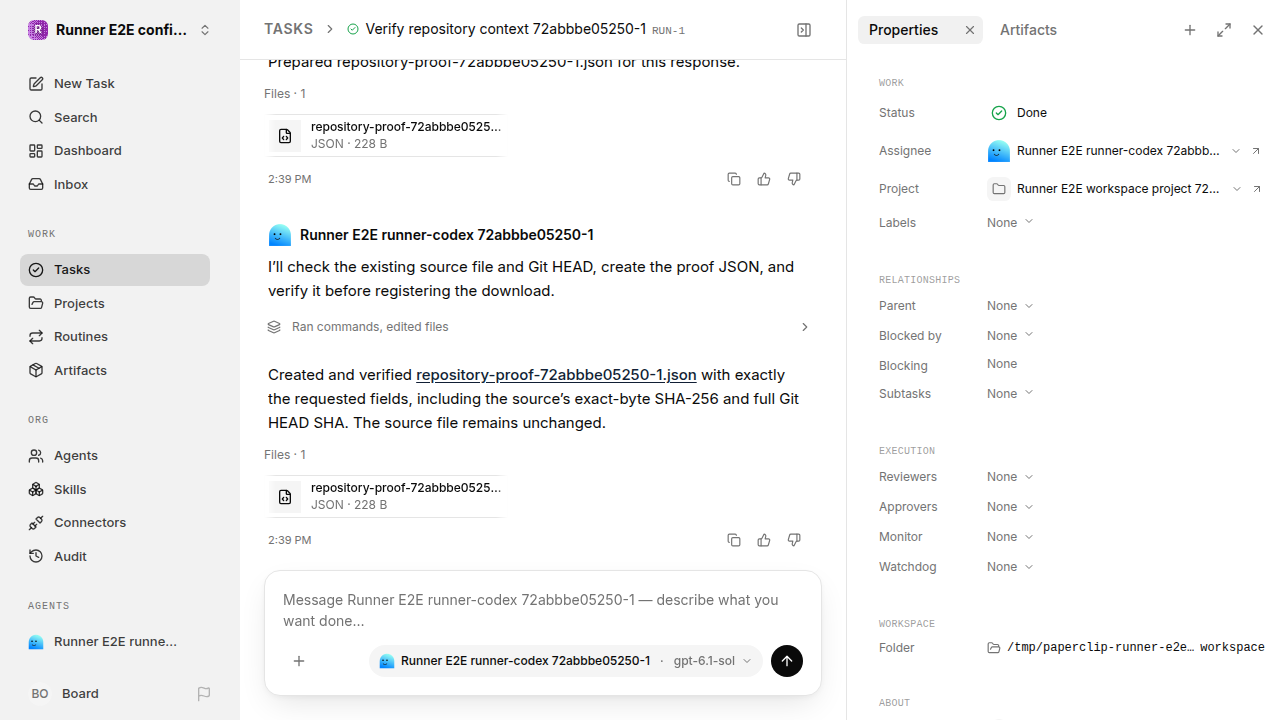This screenshot has width=1280, height=720.
Task: Go to the Dashboard page
Action: pos(115,150)
